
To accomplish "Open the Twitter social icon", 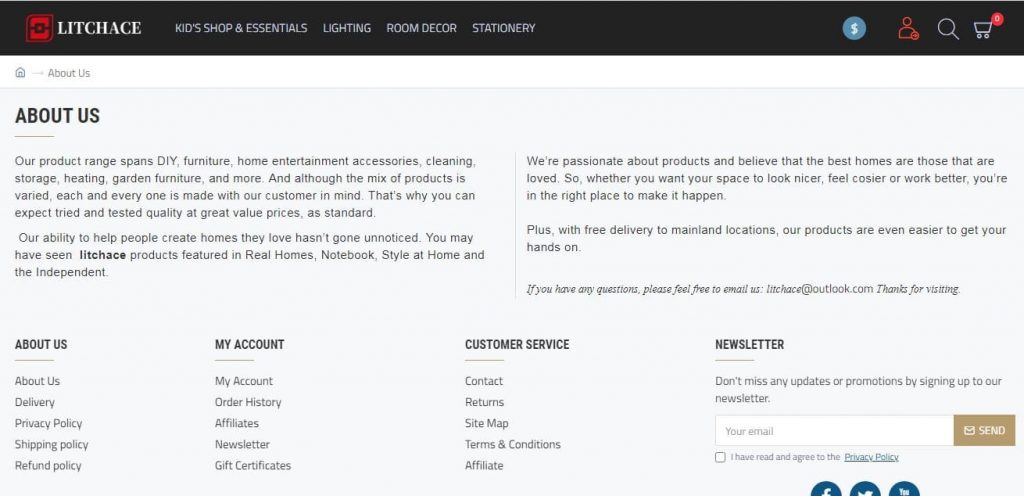I will pyautogui.click(x=865, y=489).
